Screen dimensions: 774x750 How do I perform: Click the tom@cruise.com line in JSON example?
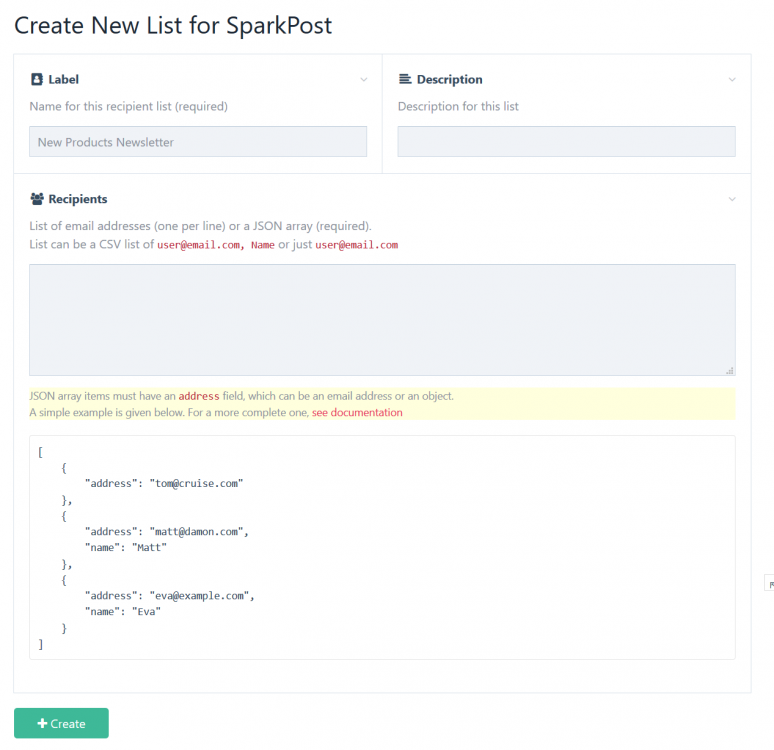[164, 483]
